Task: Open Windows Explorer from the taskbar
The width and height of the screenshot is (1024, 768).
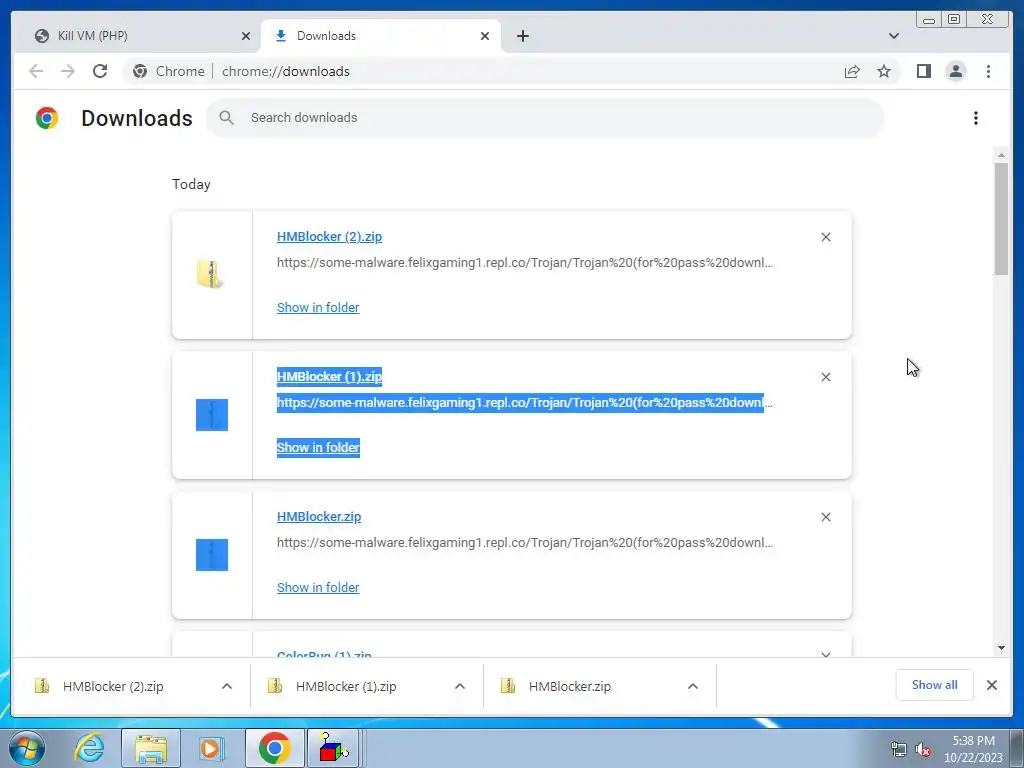Action: coord(151,748)
